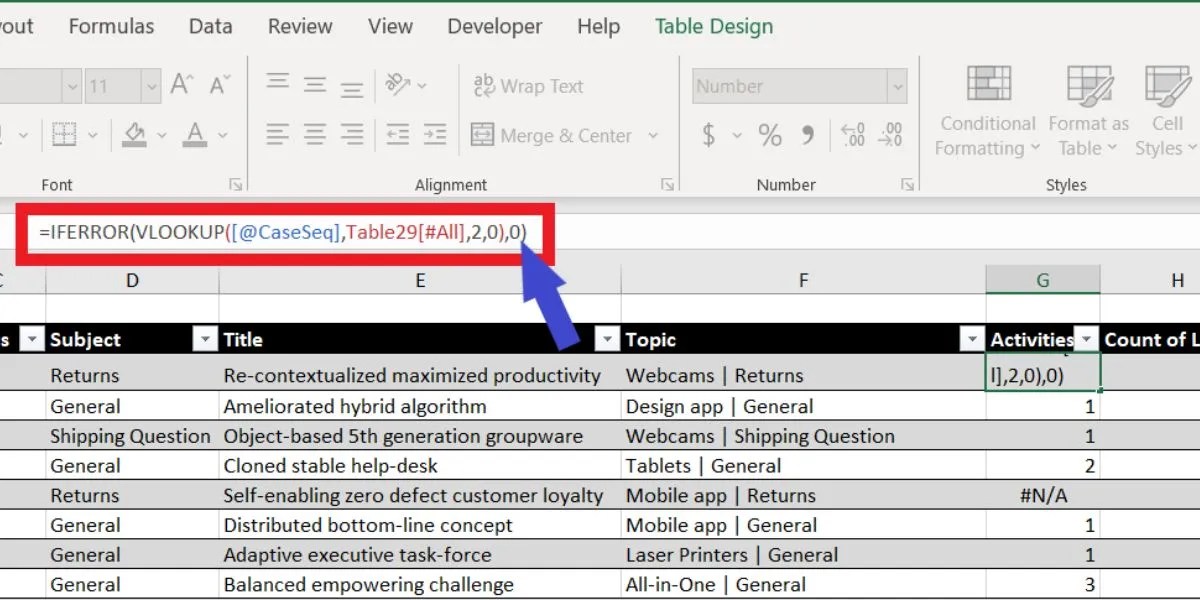The image size is (1200, 600).
Task: Toggle bottom align
Action: (x=350, y=86)
